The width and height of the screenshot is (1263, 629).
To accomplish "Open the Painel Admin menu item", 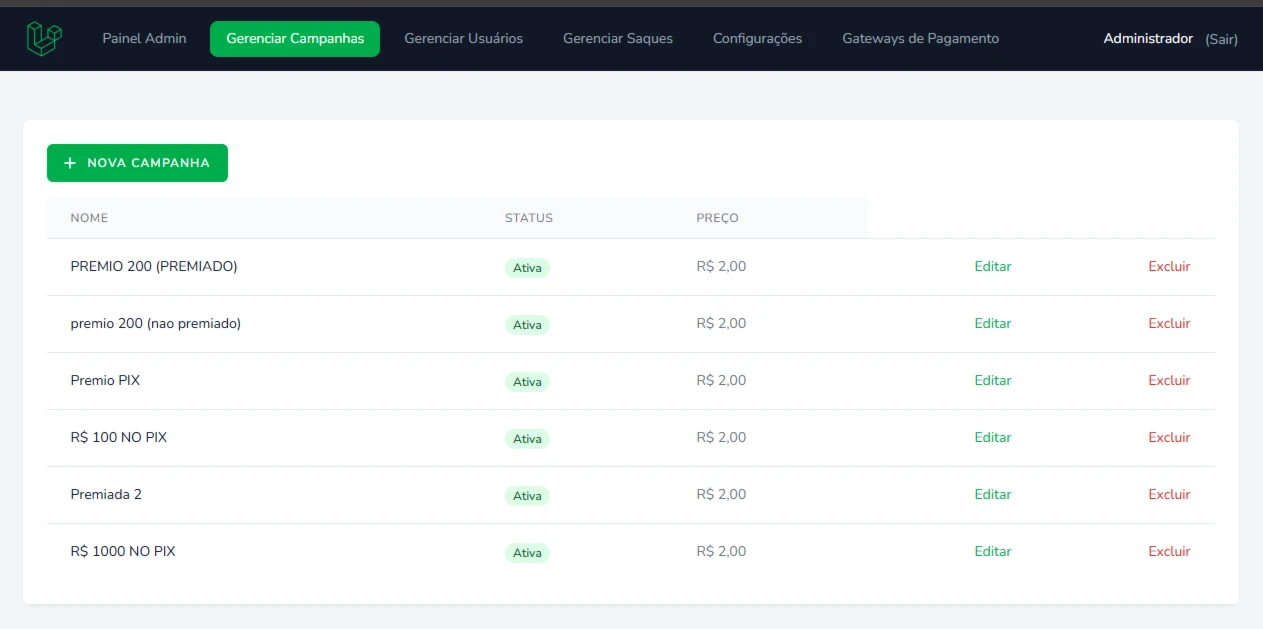I will click(143, 38).
